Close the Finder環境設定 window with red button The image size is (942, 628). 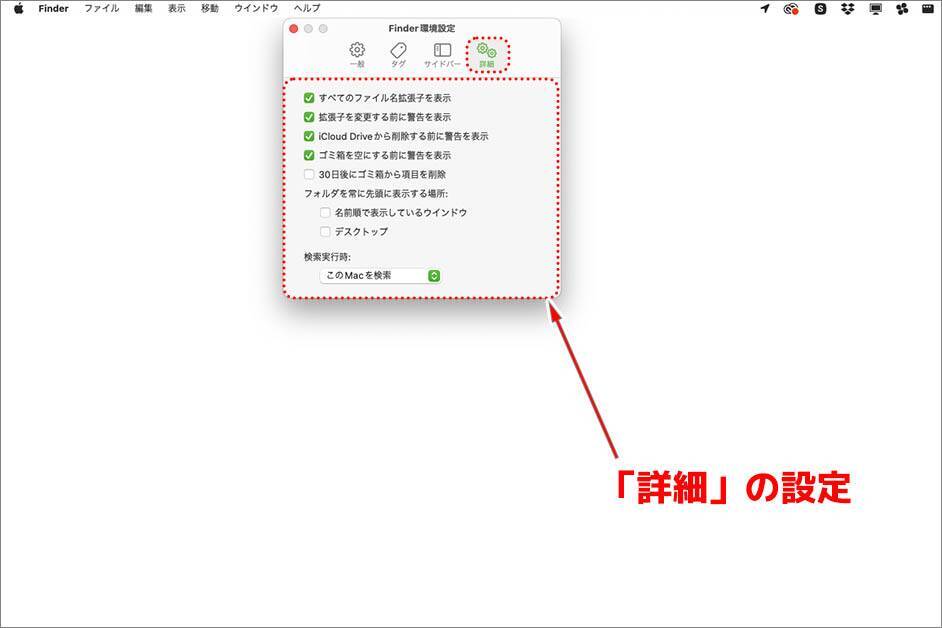(x=294, y=29)
